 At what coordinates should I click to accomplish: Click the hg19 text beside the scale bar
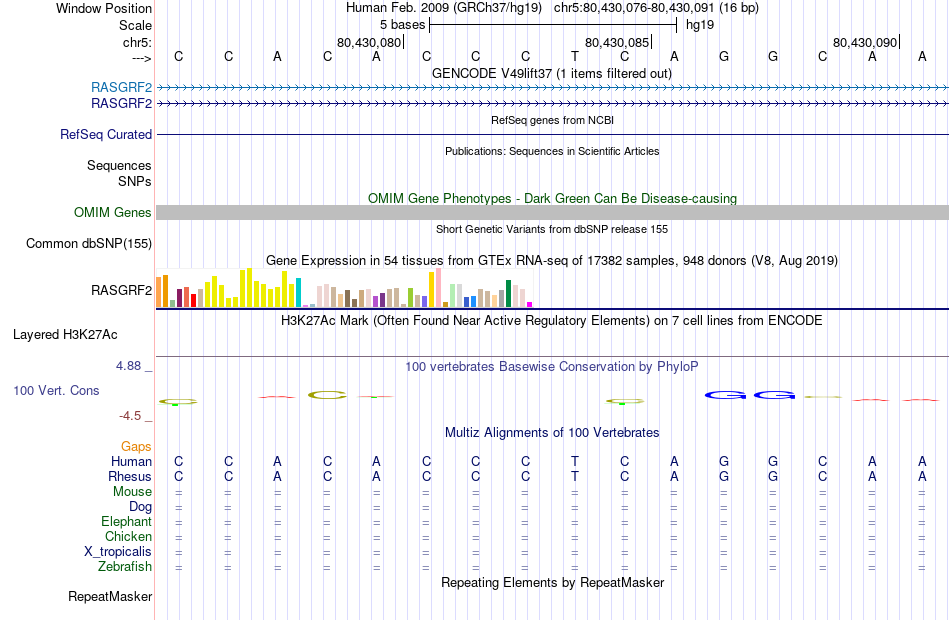coord(700,25)
